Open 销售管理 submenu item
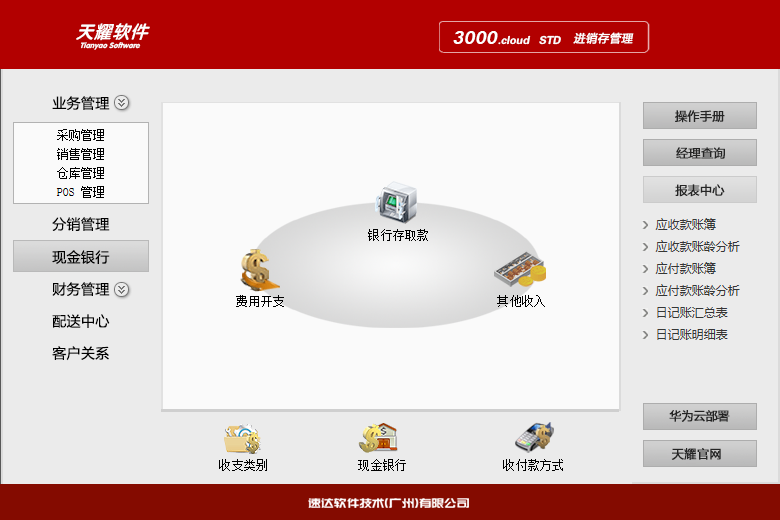Screen dimensions: 780x520 click(x=81, y=154)
